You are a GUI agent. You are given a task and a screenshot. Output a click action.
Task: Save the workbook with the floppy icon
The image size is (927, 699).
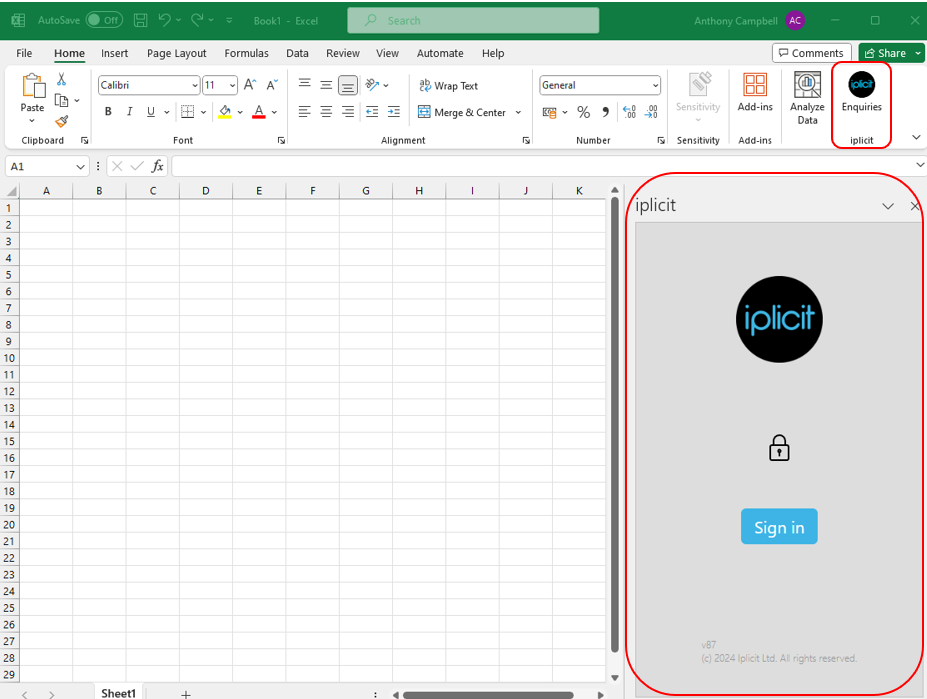(x=141, y=20)
